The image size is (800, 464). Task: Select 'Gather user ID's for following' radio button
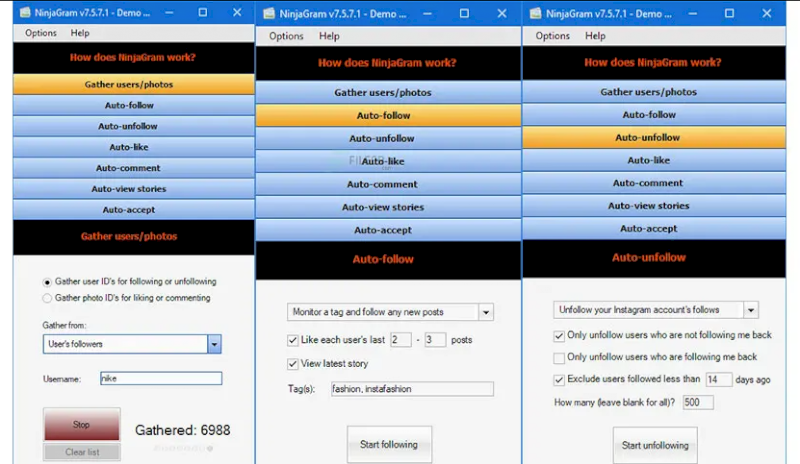click(47, 282)
